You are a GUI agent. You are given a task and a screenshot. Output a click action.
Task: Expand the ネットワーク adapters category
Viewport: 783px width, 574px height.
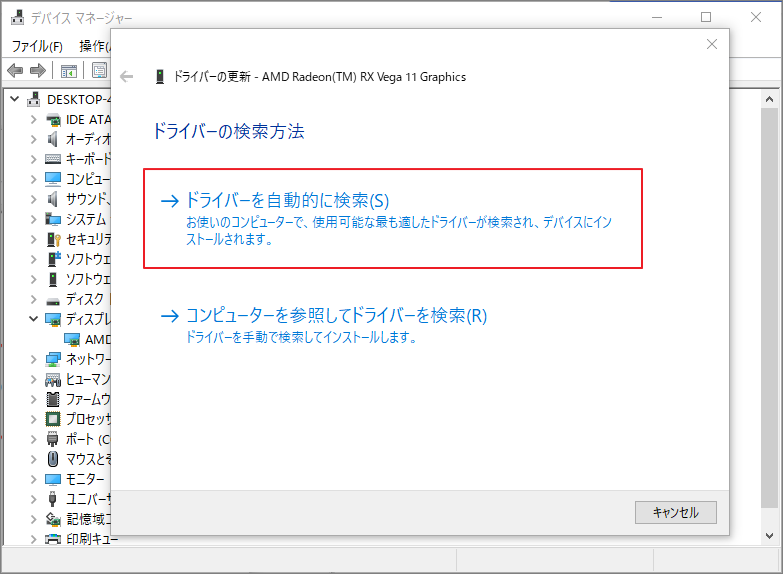pos(33,359)
